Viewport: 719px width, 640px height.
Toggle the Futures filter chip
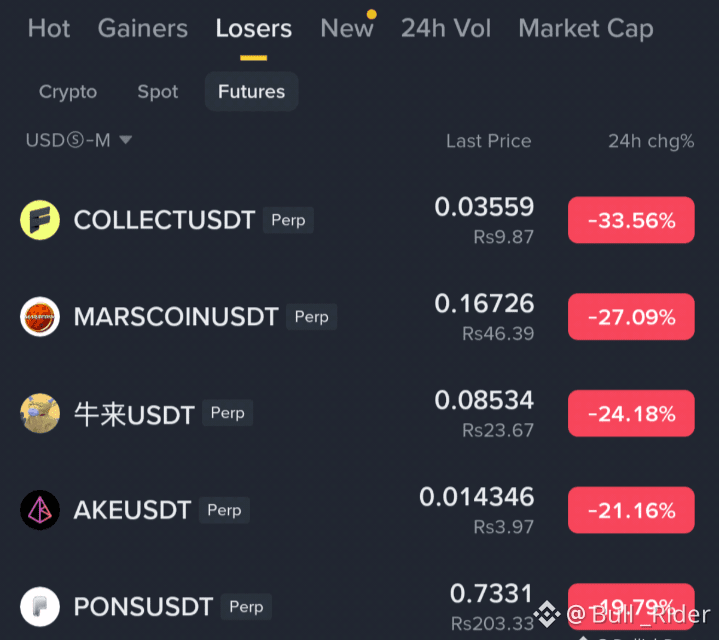pyautogui.click(x=251, y=91)
